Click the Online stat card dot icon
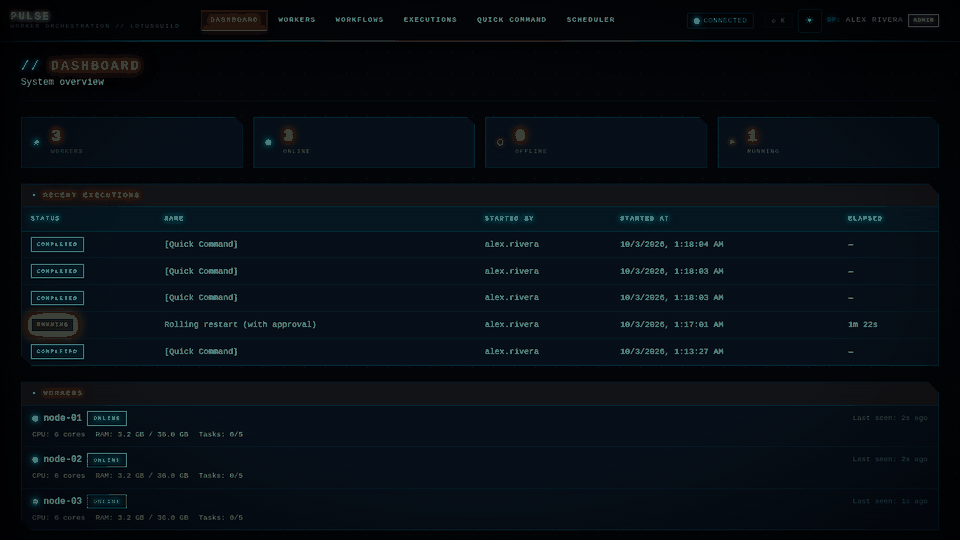 (268, 142)
